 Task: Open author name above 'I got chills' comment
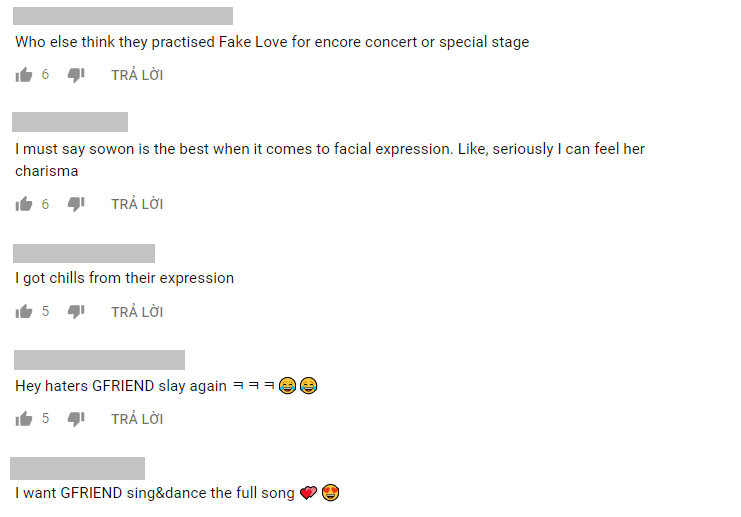coord(84,253)
